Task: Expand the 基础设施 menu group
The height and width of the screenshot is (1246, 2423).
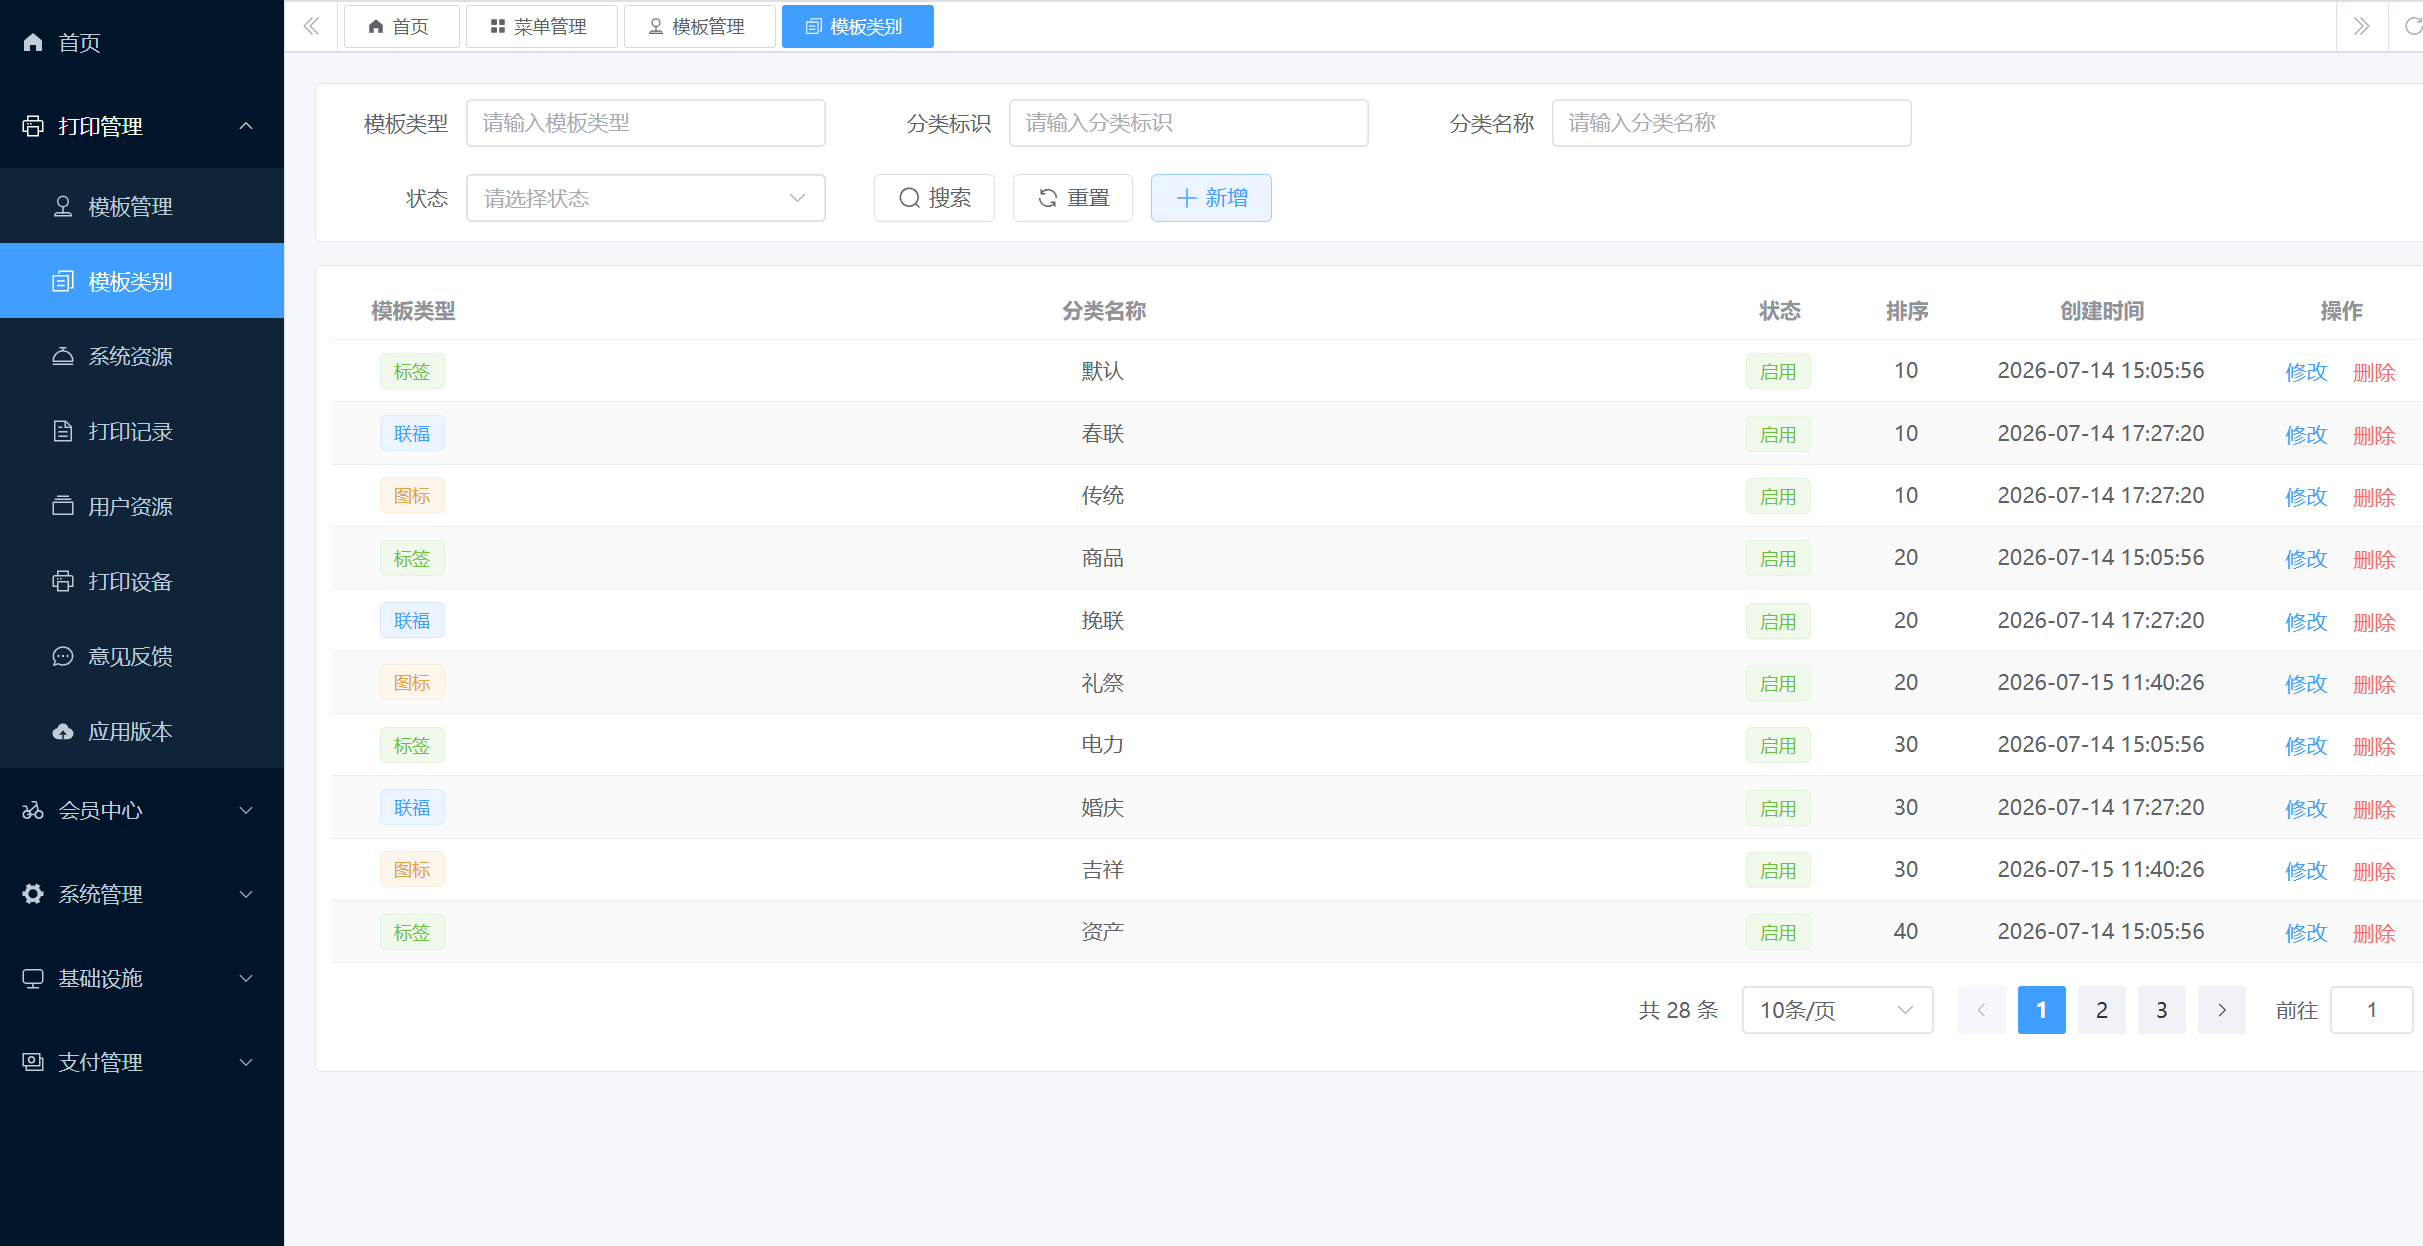Action: pos(246,978)
